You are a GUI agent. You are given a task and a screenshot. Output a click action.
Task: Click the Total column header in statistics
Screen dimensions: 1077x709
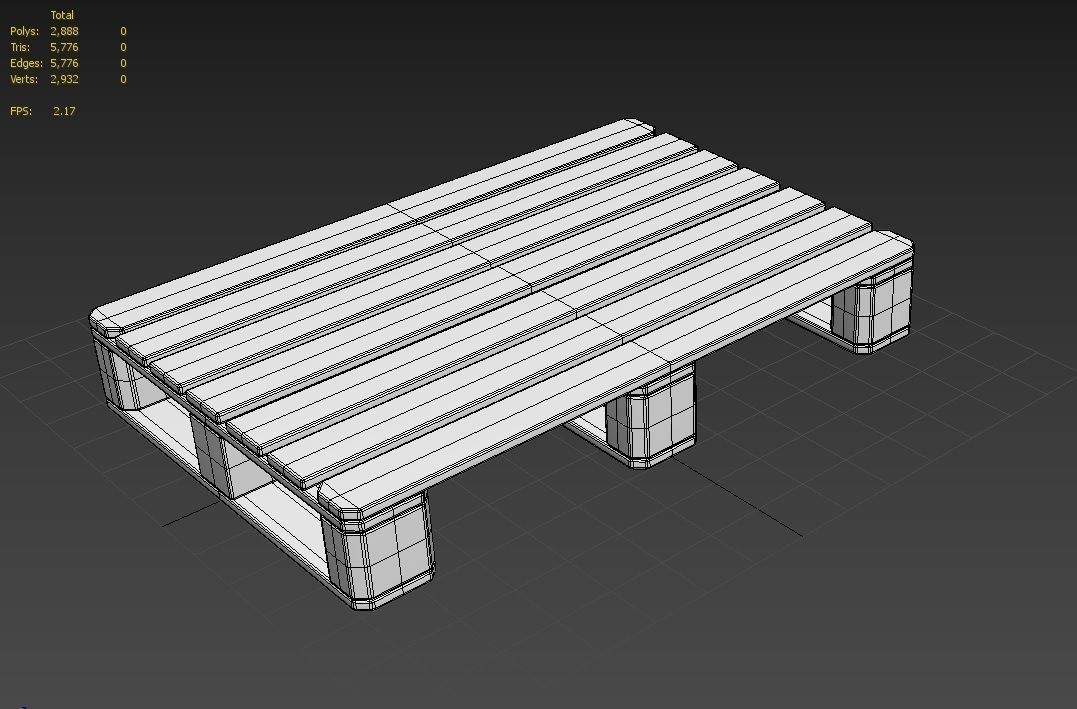pyautogui.click(x=62, y=15)
